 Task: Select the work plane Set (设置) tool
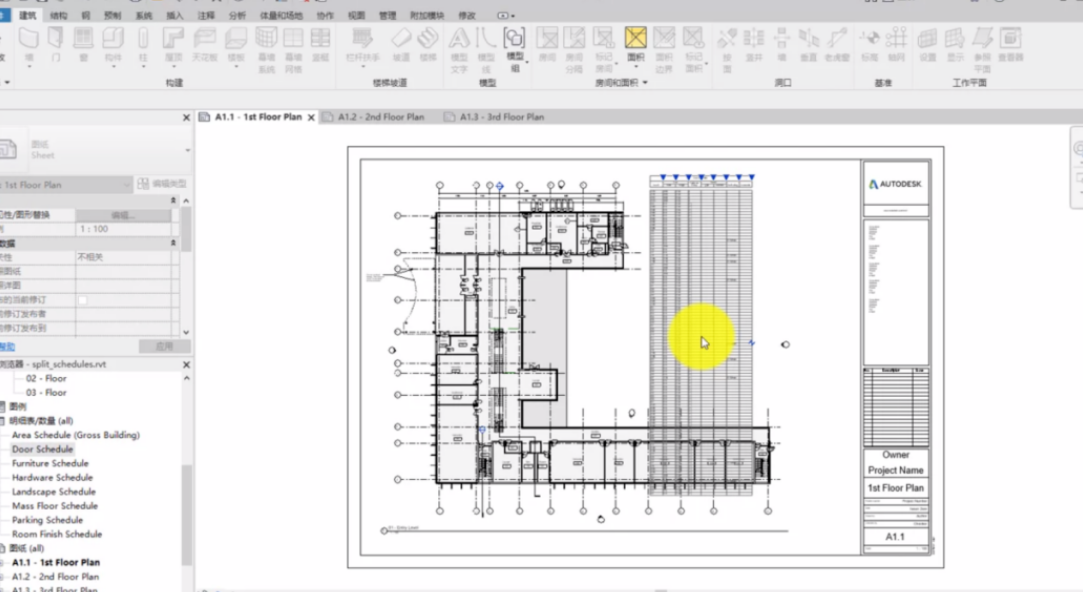928,45
